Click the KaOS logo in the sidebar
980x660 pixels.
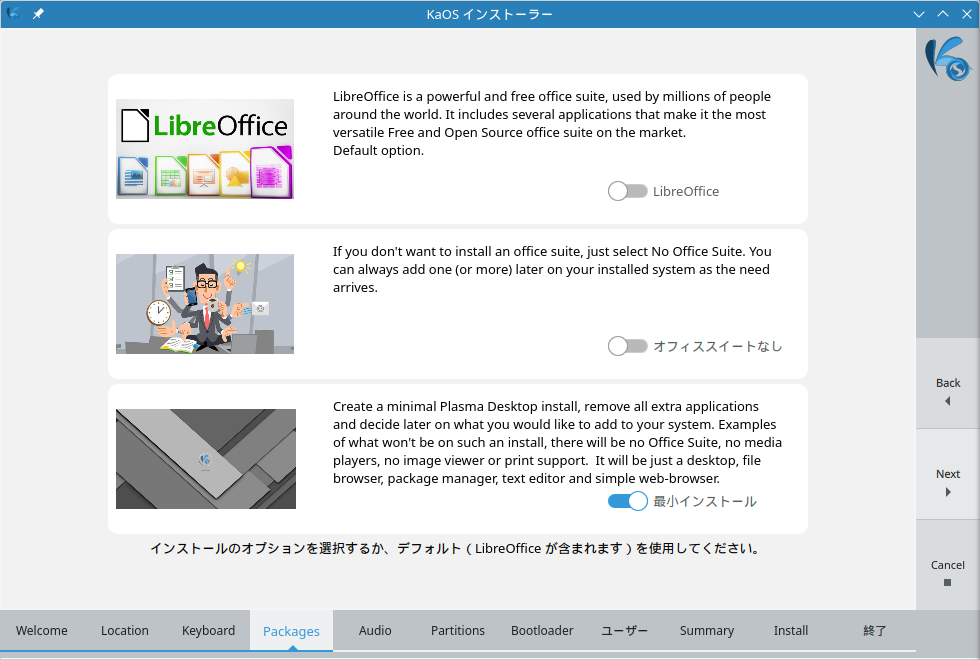click(x=948, y=59)
